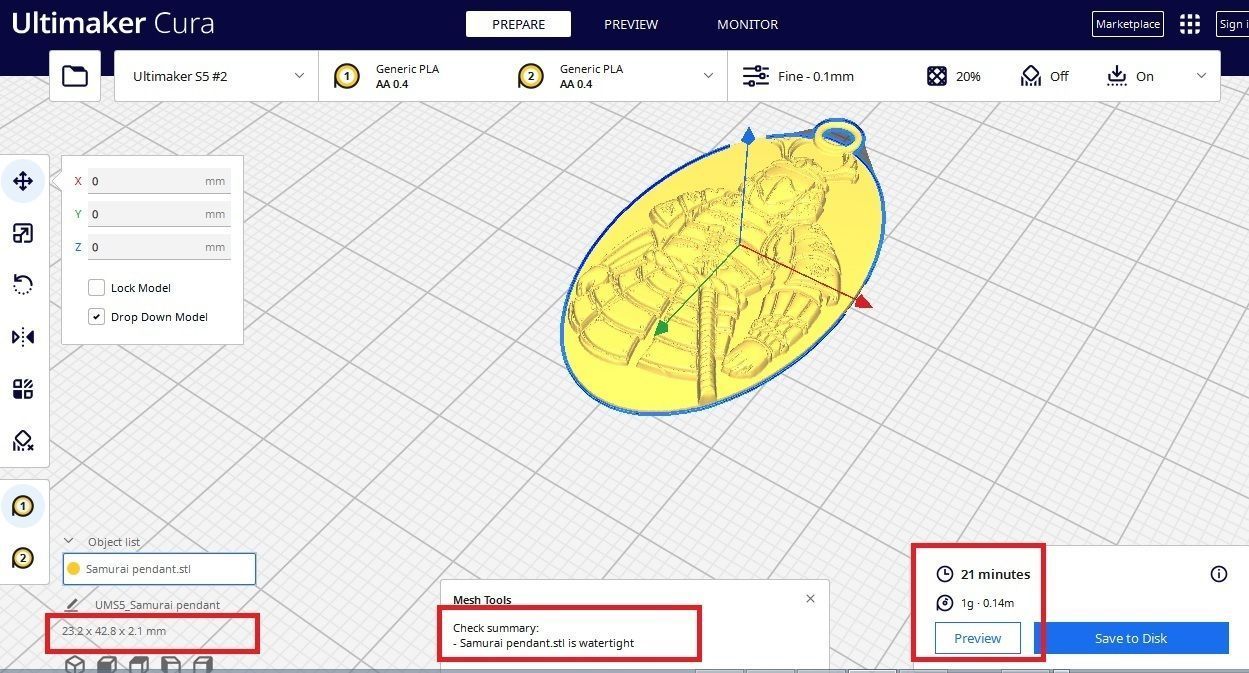This screenshot has height=673, width=1249.
Task: Click Save to Disk
Action: click(x=1131, y=638)
